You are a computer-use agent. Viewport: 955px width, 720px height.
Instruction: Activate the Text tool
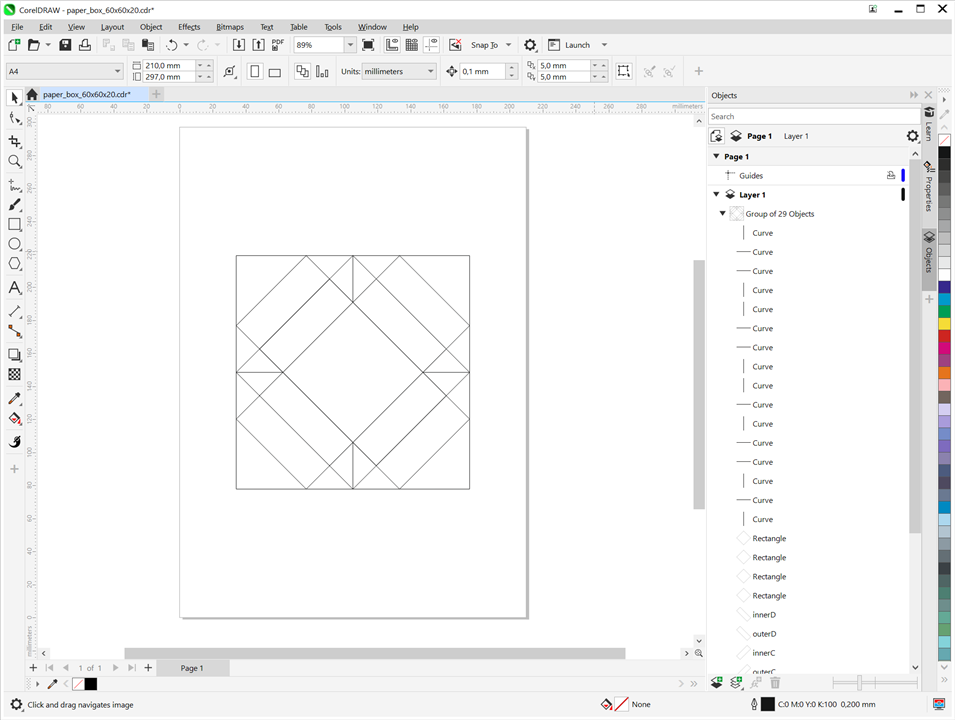point(14,288)
